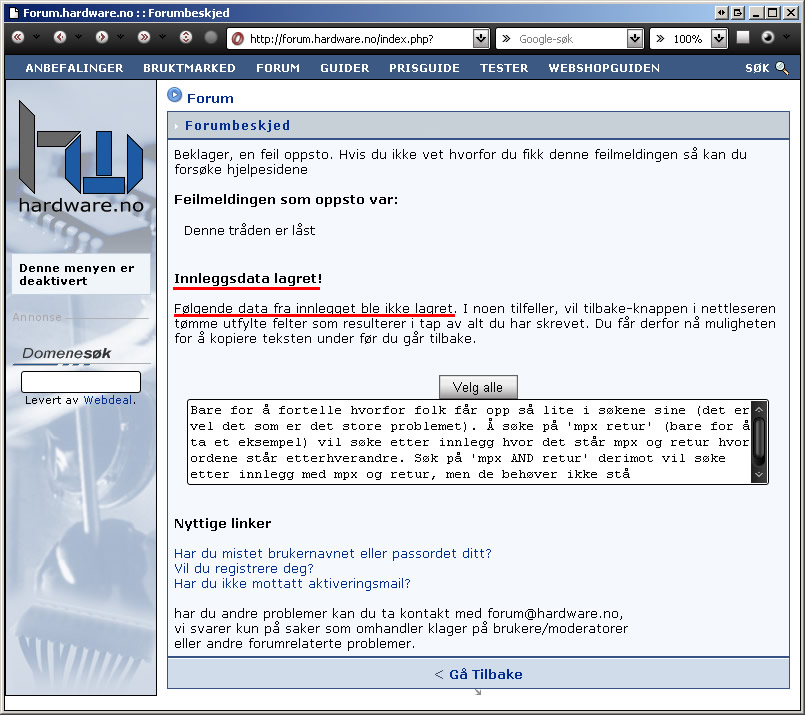
Task: Open dropdown arrow beside round toolbar button
Action: [787, 37]
